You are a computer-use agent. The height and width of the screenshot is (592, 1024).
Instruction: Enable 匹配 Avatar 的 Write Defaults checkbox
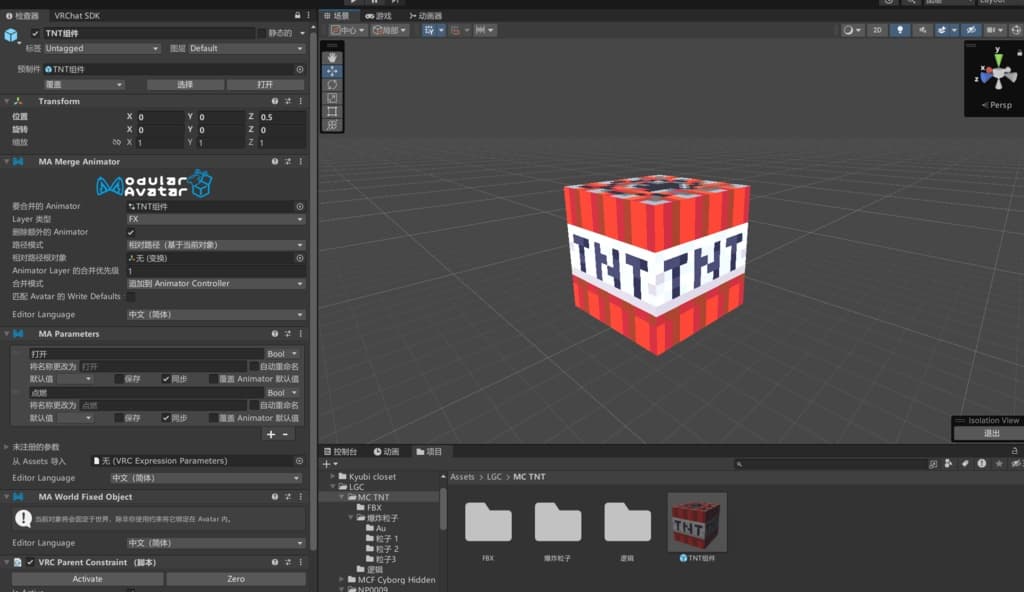131,296
